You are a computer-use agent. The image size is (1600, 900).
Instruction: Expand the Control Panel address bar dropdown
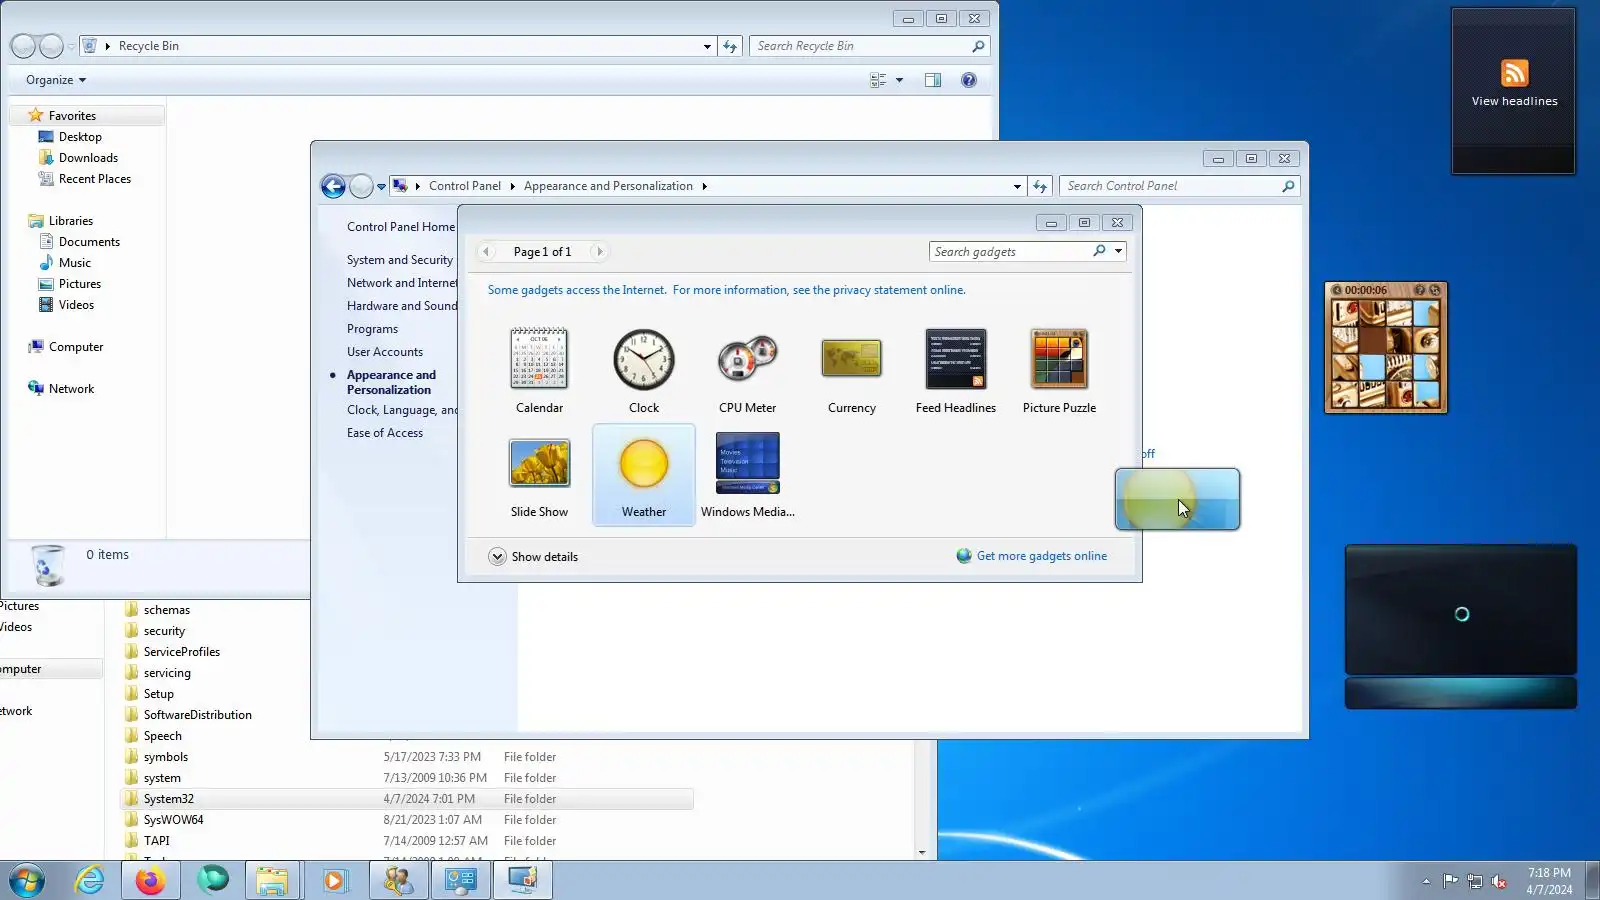tap(1017, 186)
